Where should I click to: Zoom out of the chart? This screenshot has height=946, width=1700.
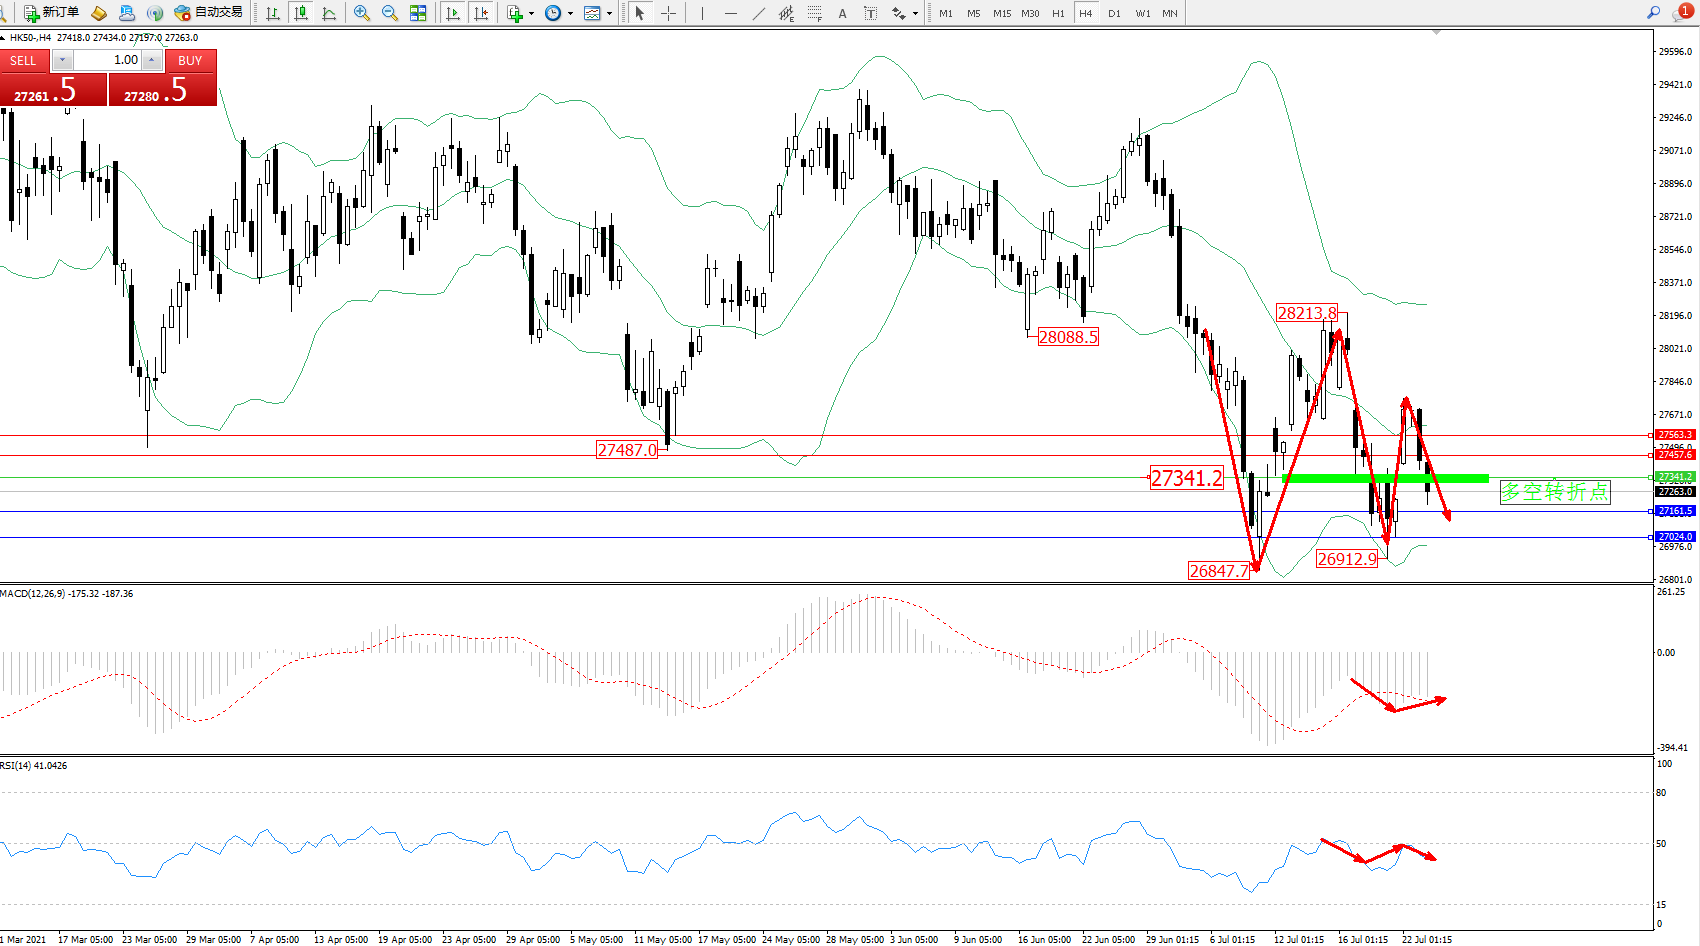click(x=390, y=13)
